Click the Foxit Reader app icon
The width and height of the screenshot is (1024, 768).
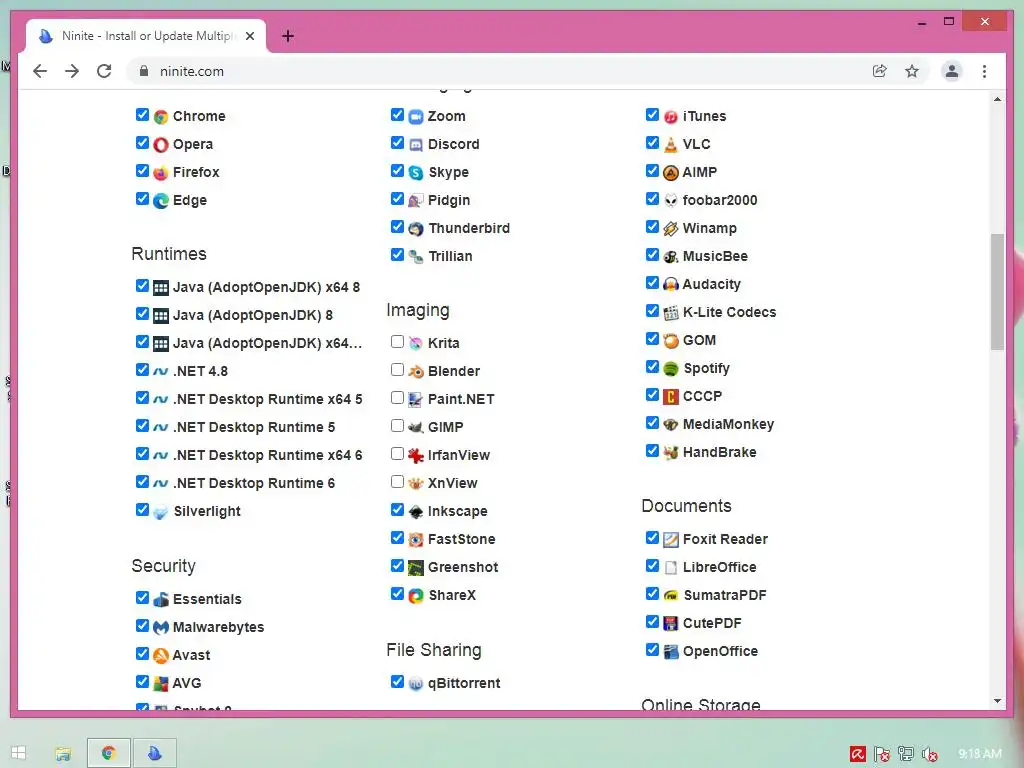(671, 539)
